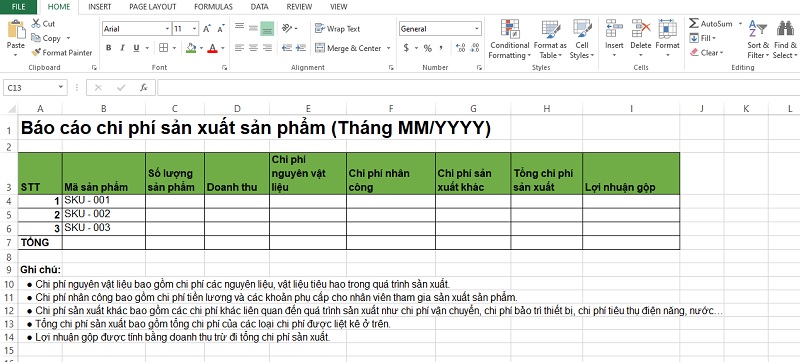Align text left in cell
Viewport: 800px width, 362px height.
[239, 48]
